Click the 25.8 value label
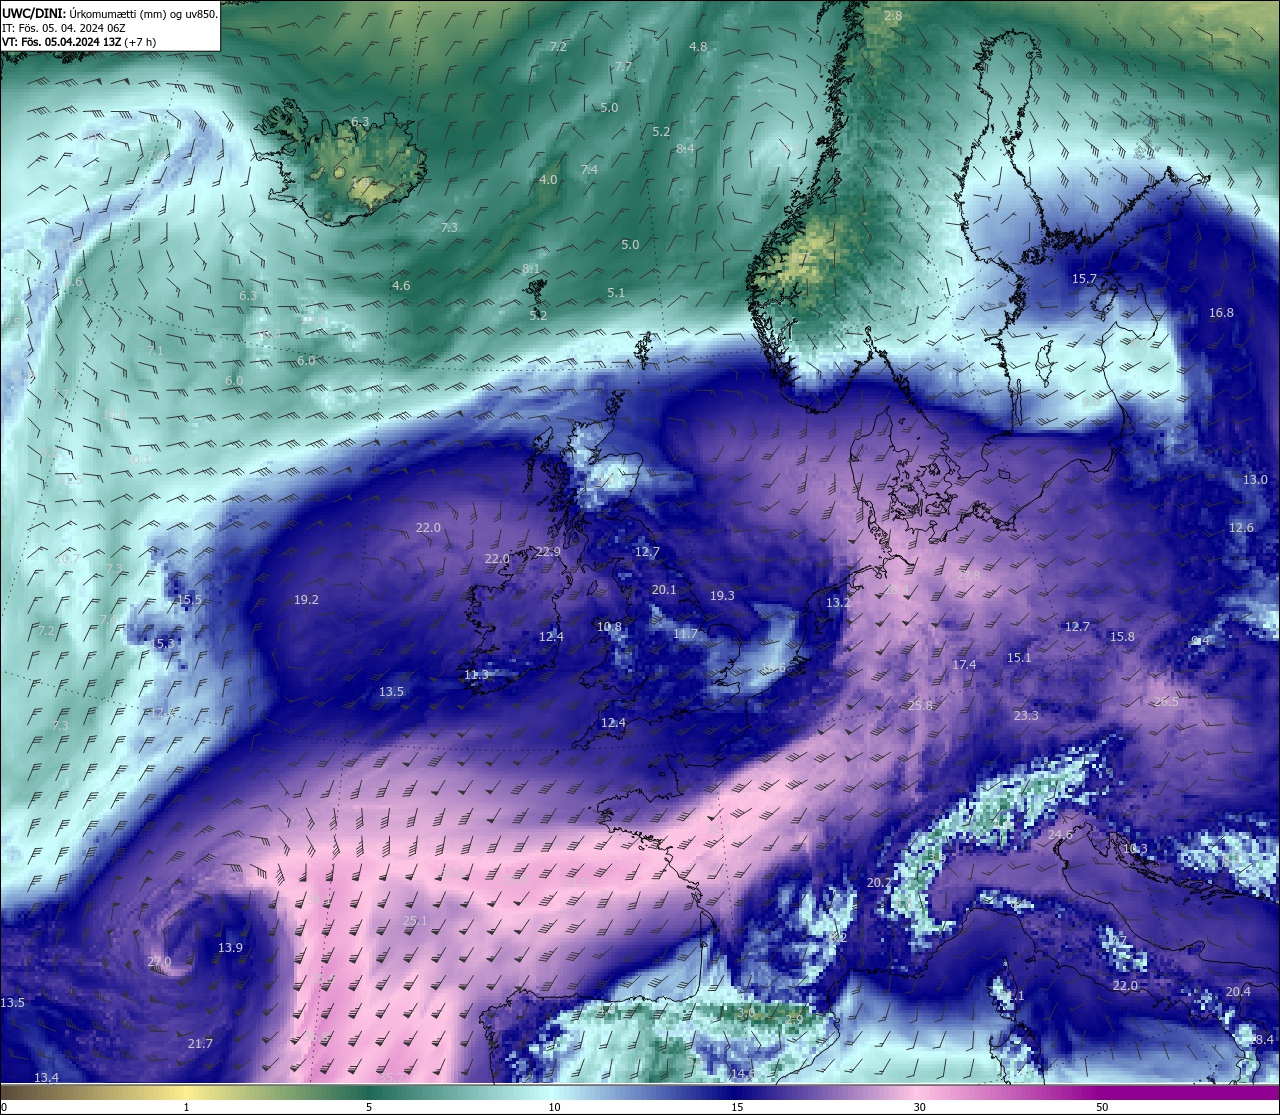1280x1115 pixels. [x=920, y=706]
